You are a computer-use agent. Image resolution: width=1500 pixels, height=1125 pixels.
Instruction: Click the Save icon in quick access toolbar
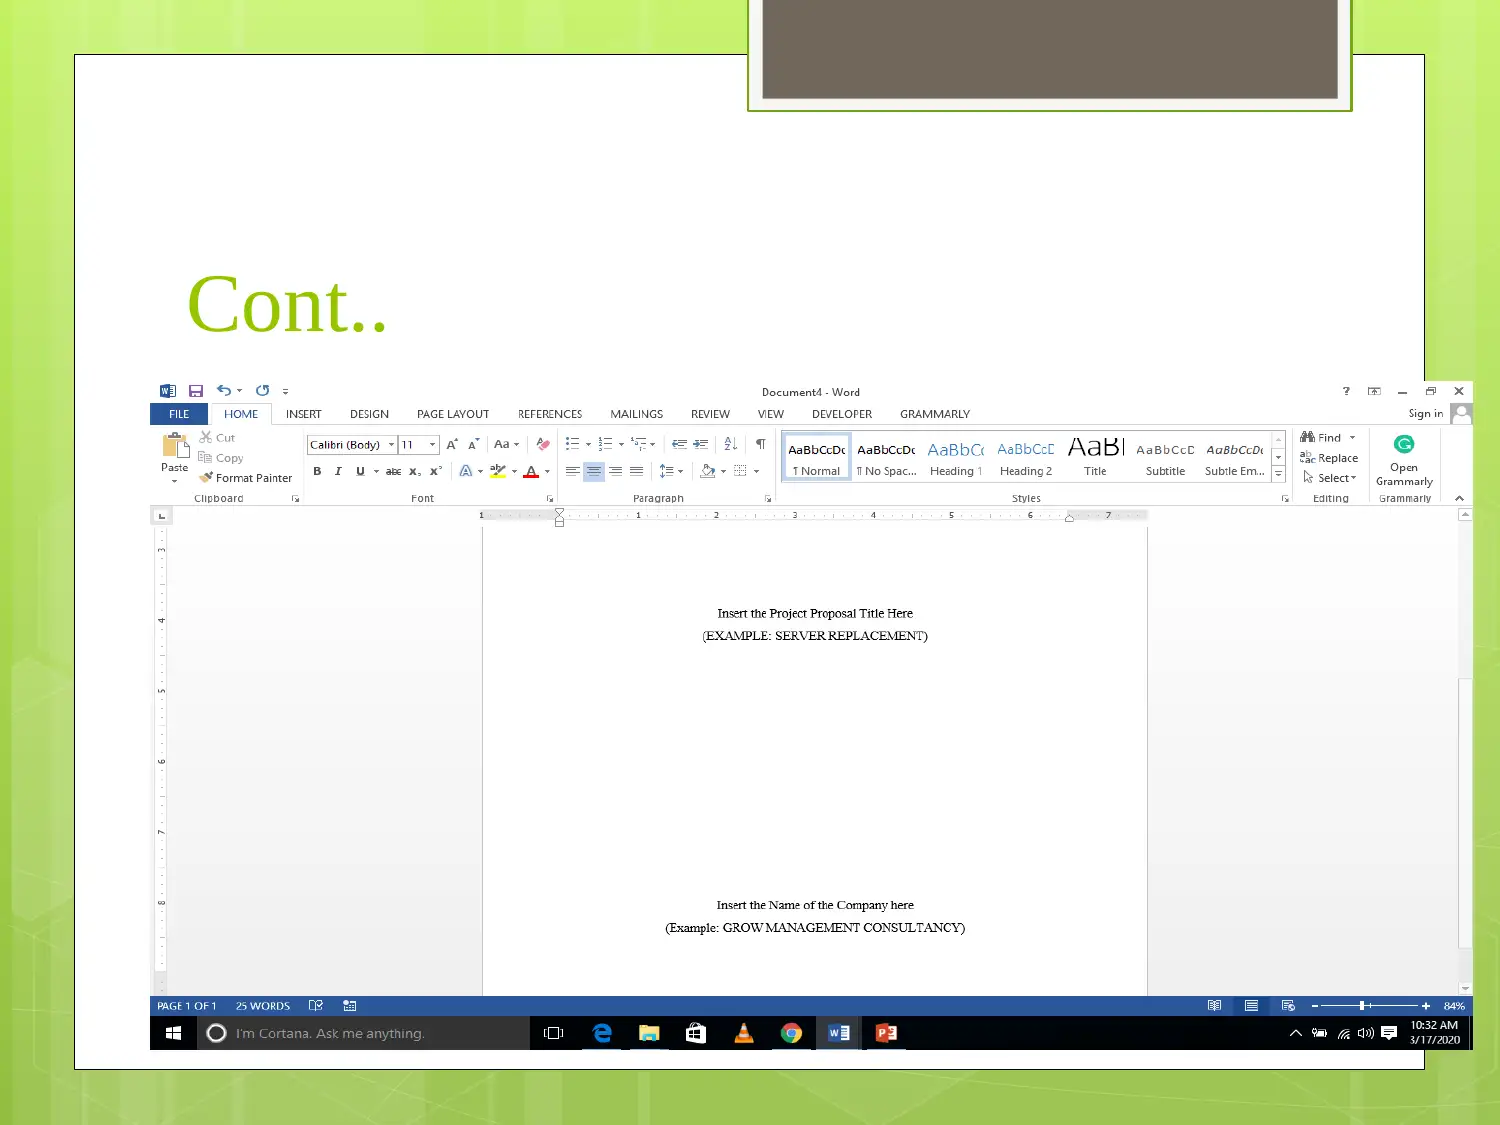[x=196, y=391]
